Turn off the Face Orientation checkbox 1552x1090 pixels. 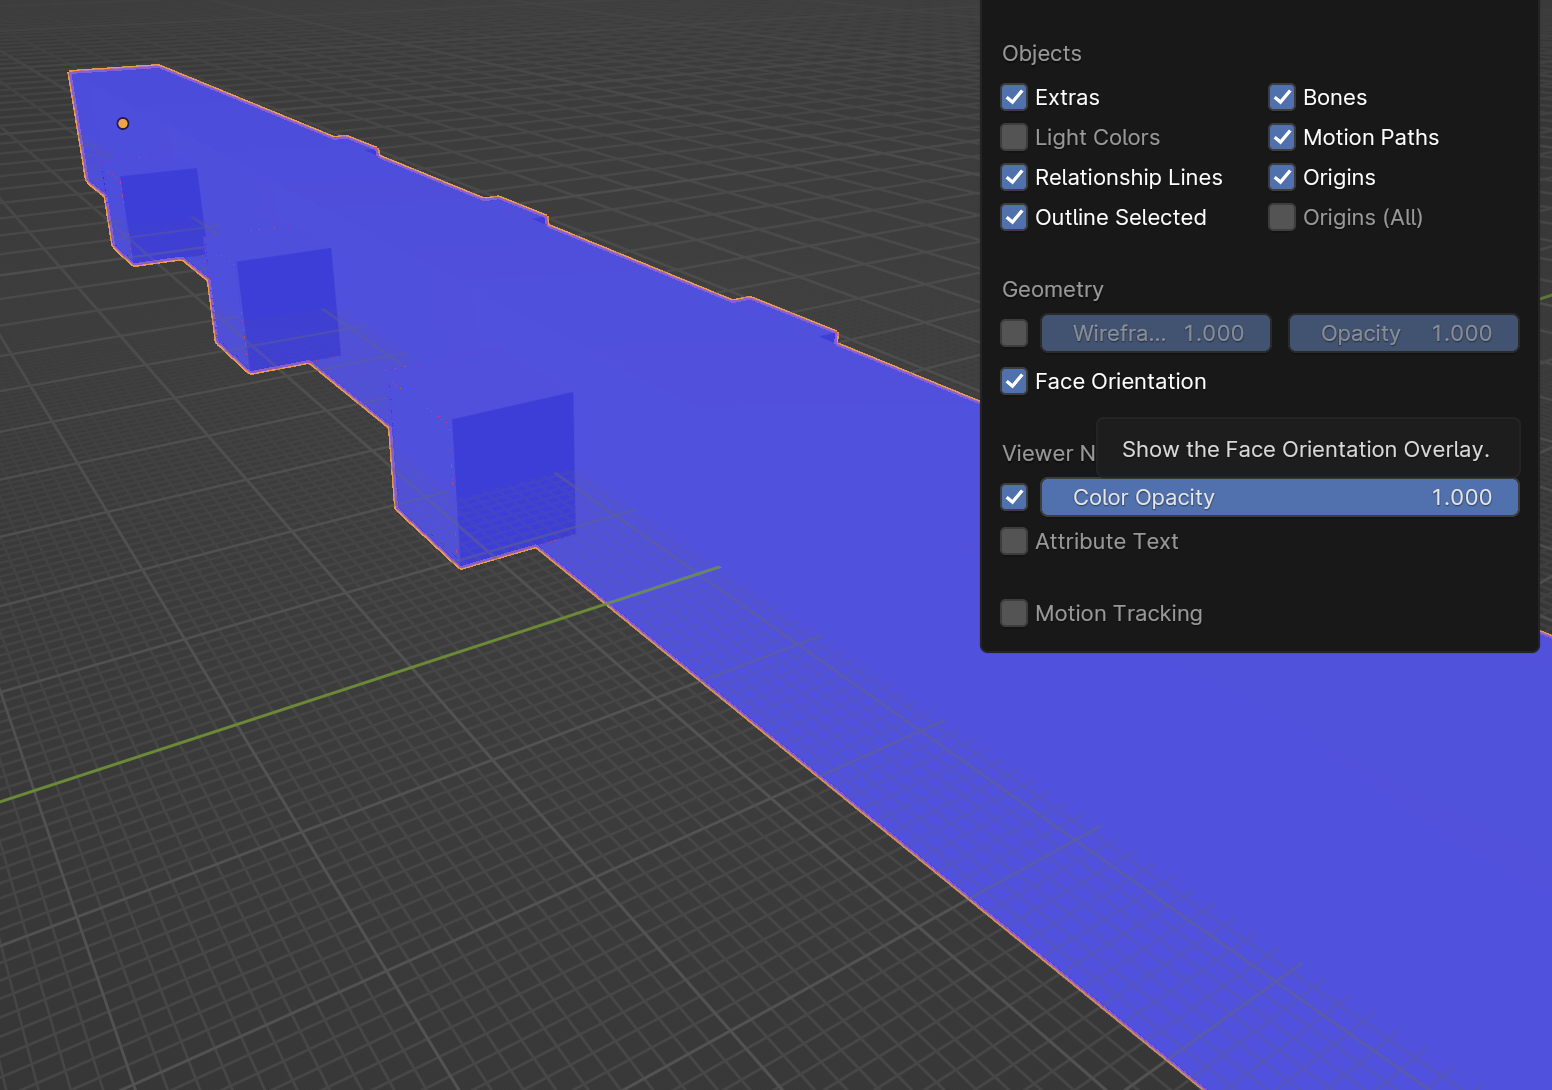tap(1014, 381)
